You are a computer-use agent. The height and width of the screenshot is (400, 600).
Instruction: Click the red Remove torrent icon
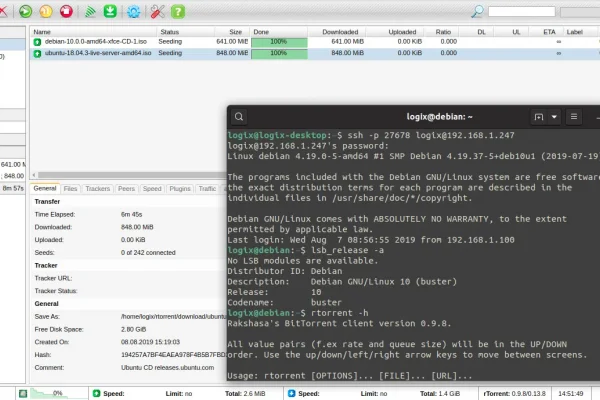coord(3,11)
